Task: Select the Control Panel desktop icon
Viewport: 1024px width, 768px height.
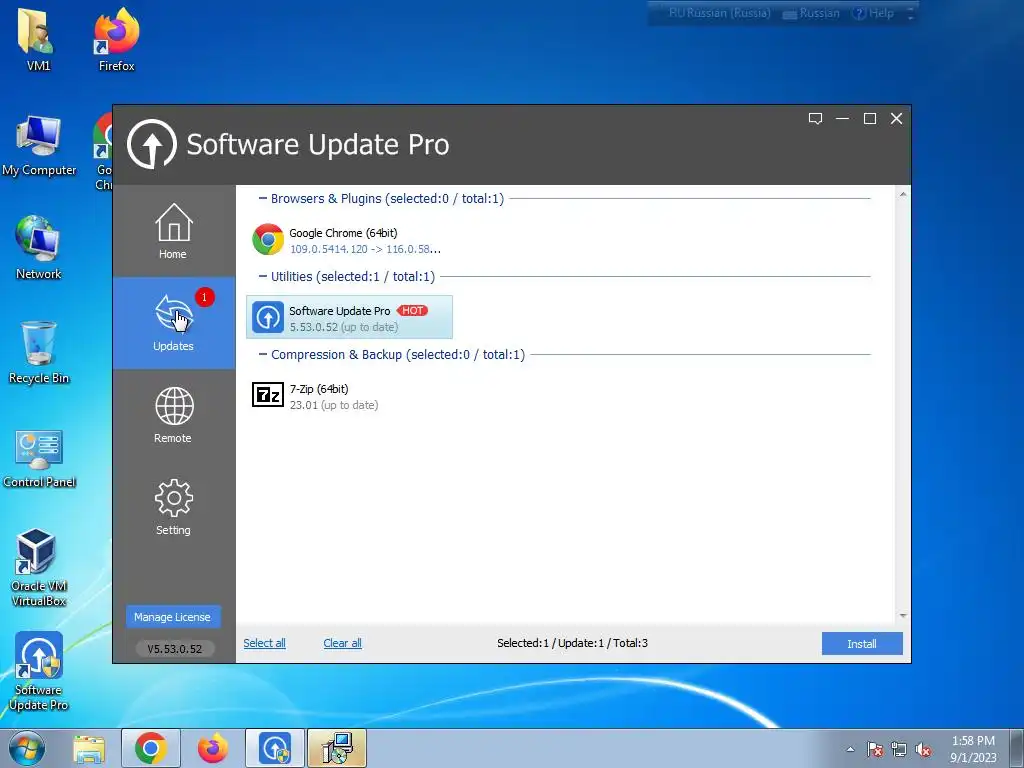Action: (x=39, y=458)
